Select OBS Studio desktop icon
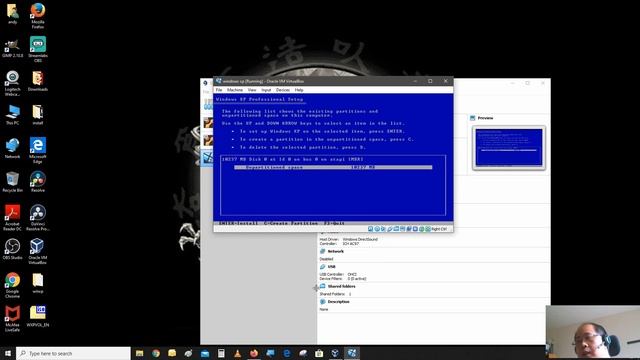 13,249
